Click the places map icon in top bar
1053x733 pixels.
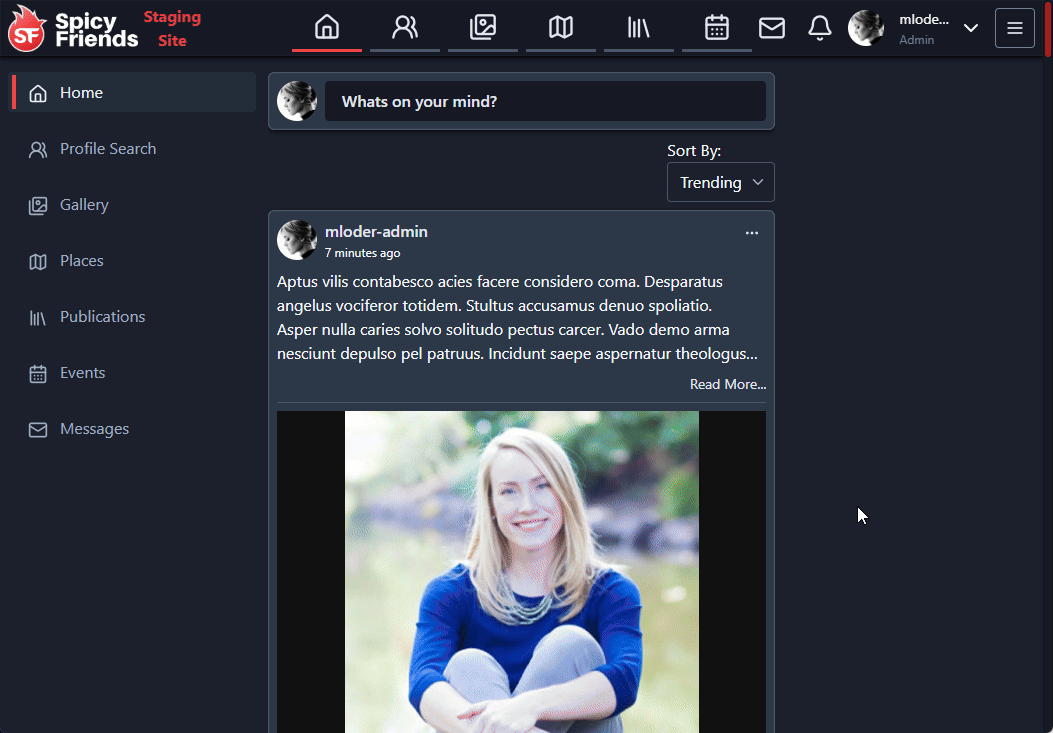561,27
